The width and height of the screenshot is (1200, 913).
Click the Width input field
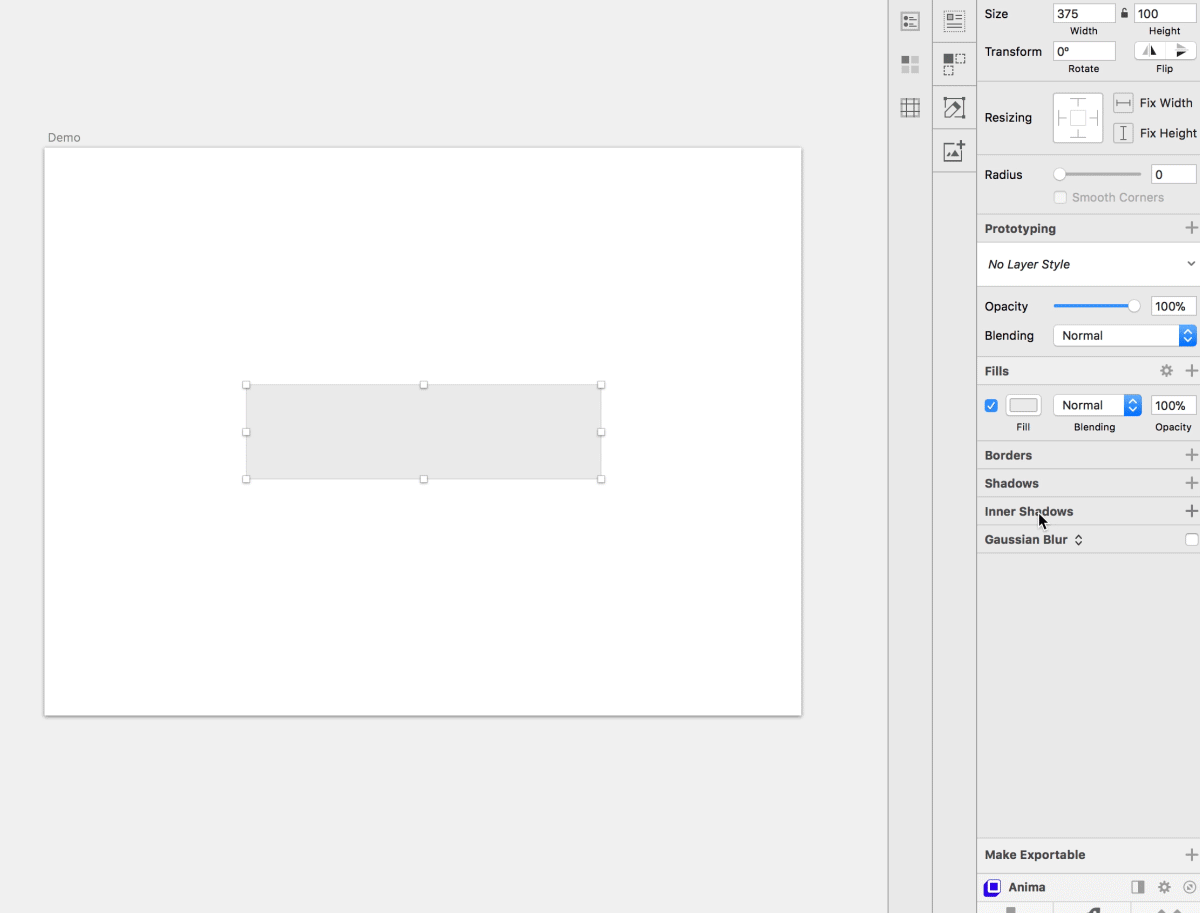point(1084,14)
